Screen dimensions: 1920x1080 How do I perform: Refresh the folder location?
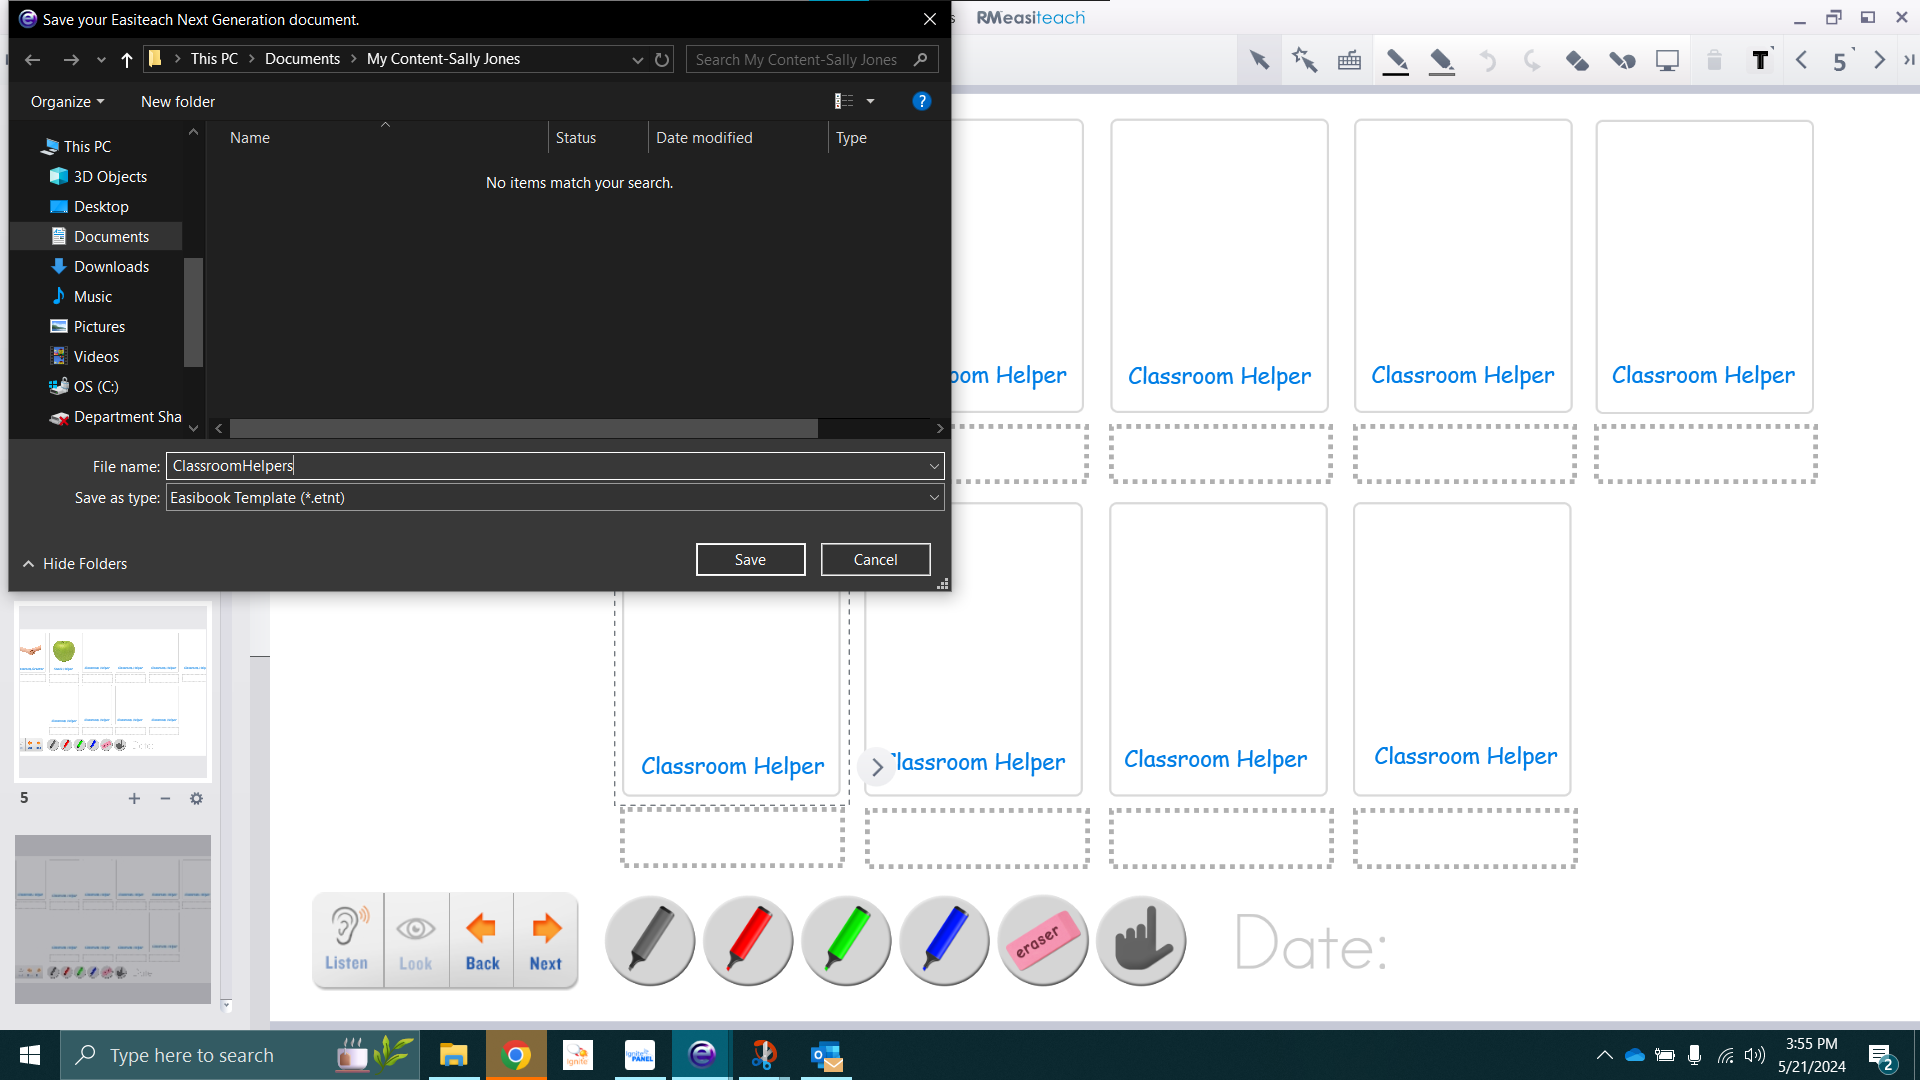662,59
